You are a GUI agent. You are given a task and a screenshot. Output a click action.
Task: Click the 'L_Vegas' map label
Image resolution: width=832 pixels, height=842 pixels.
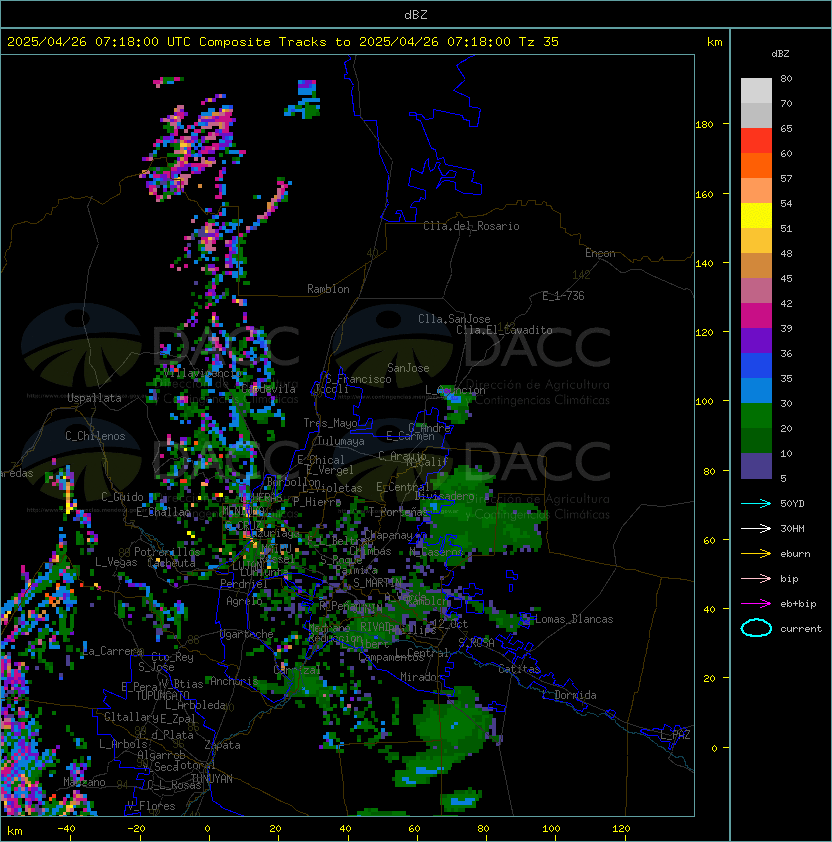pos(116,562)
